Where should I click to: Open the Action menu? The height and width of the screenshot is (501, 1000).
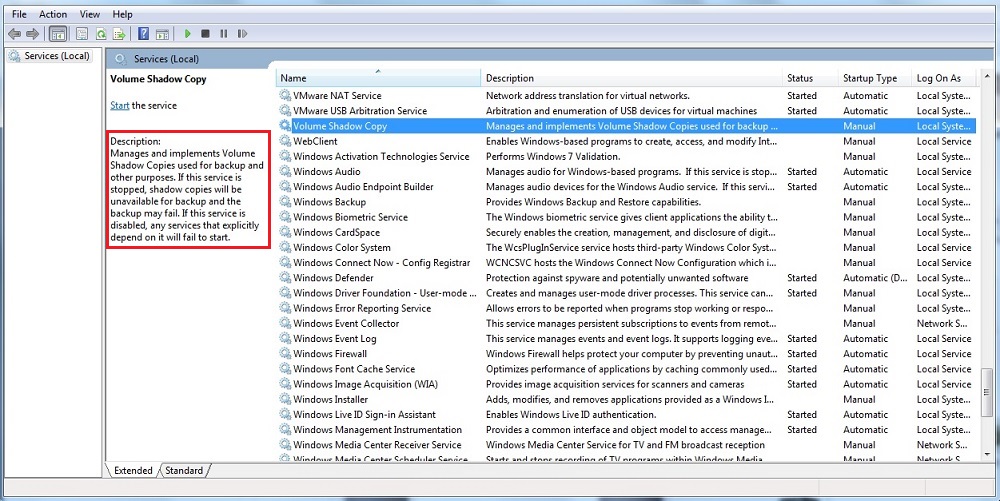(x=53, y=13)
